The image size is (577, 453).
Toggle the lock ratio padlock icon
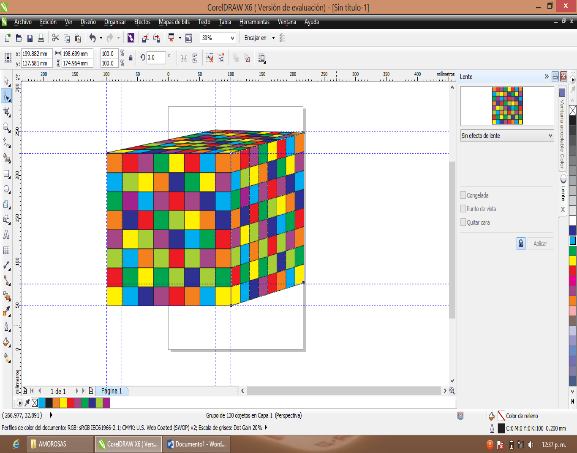coord(131,58)
